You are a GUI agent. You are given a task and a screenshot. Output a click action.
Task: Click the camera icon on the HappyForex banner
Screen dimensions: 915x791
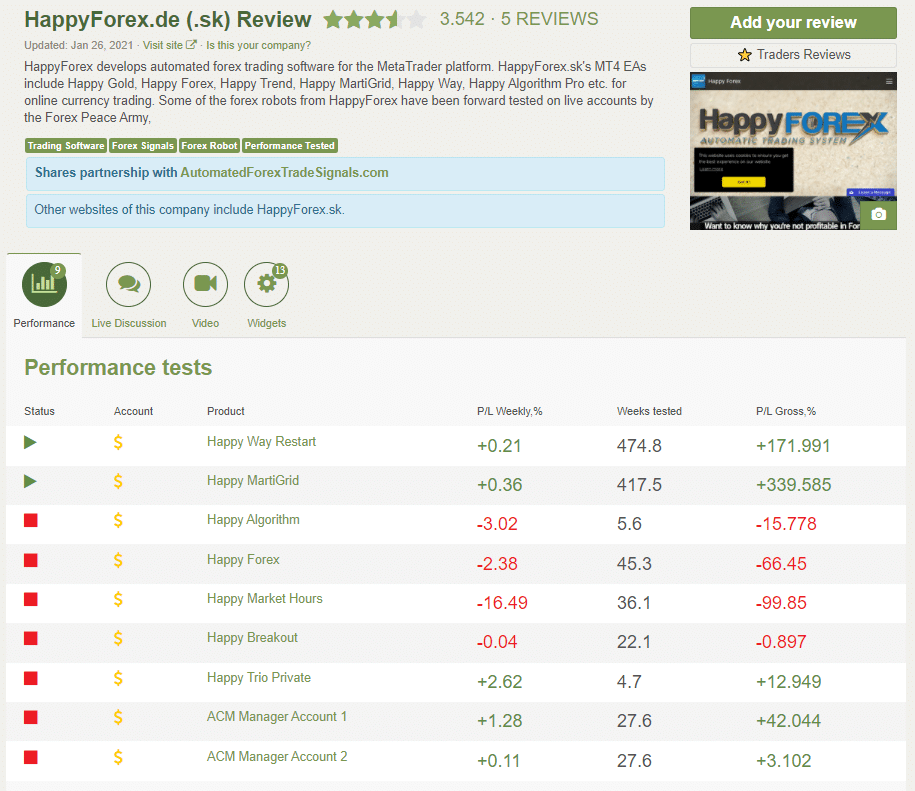tap(877, 214)
